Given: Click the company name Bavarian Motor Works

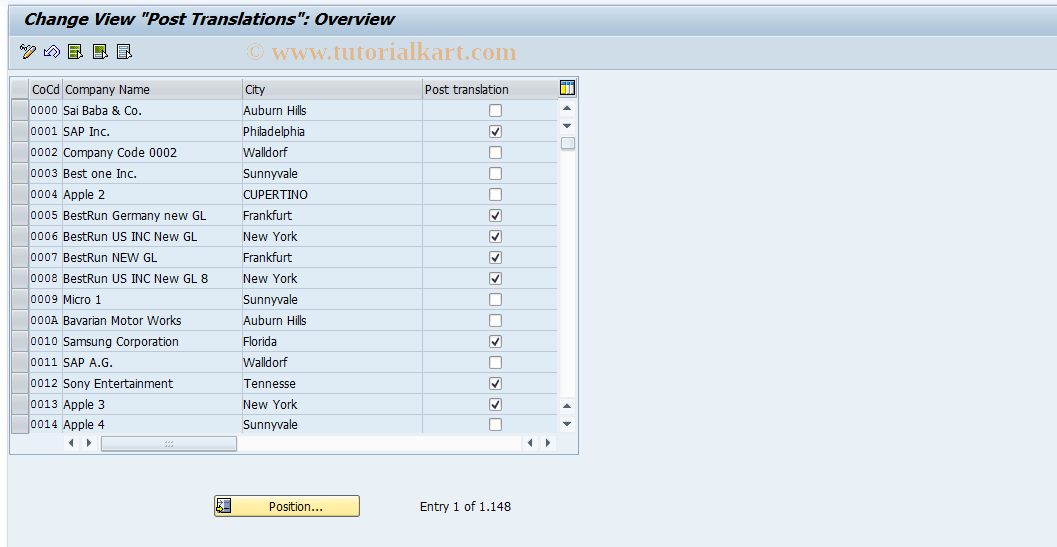Looking at the screenshot, I should point(122,320).
